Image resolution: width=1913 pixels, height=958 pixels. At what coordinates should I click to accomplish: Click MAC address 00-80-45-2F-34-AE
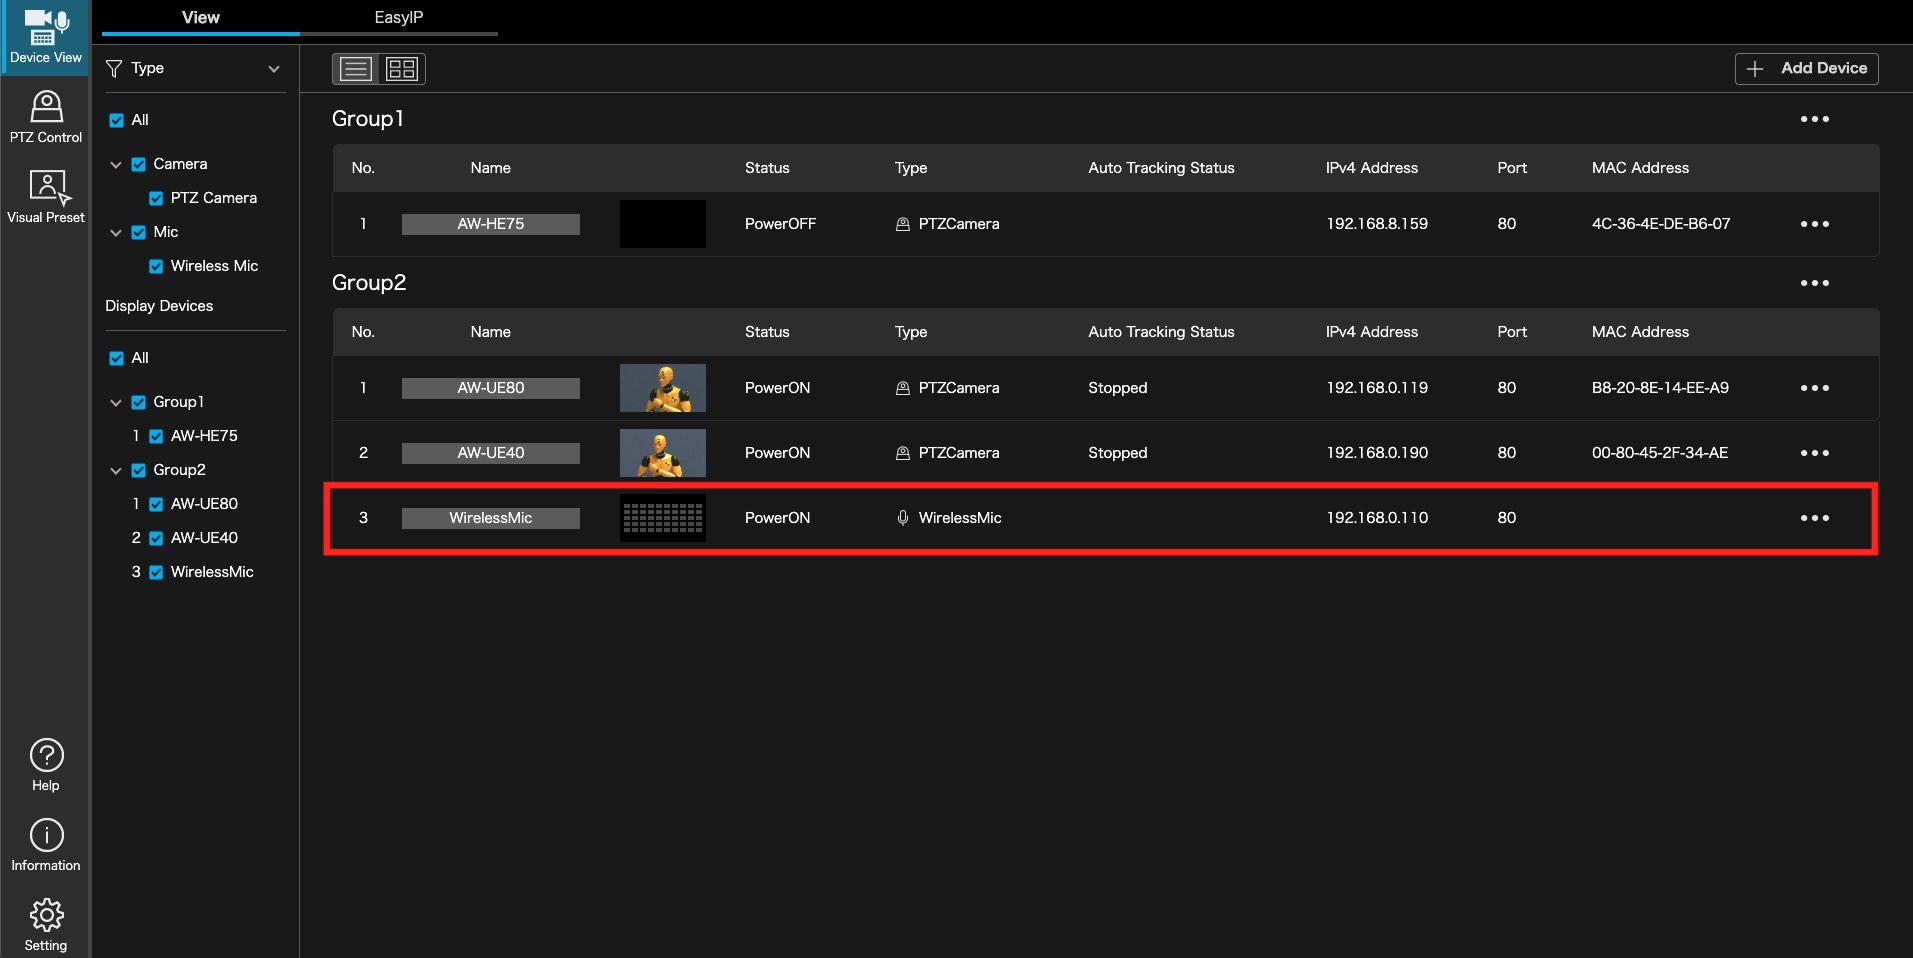[x=1660, y=453]
